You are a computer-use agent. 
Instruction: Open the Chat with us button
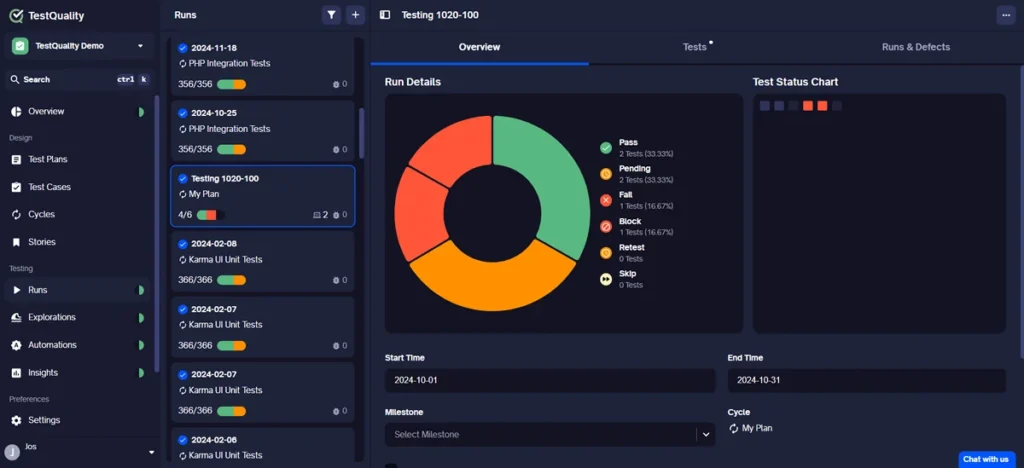click(985, 459)
